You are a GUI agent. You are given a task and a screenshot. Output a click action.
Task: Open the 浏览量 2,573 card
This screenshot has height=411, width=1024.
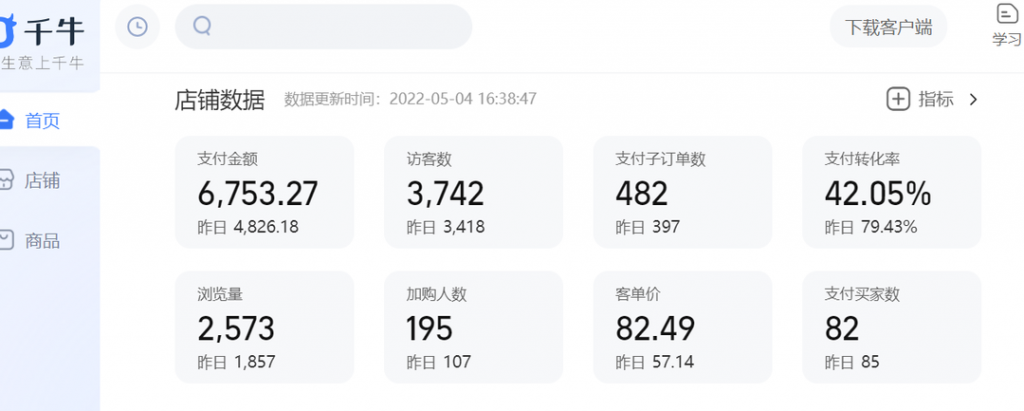pyautogui.click(x=264, y=327)
